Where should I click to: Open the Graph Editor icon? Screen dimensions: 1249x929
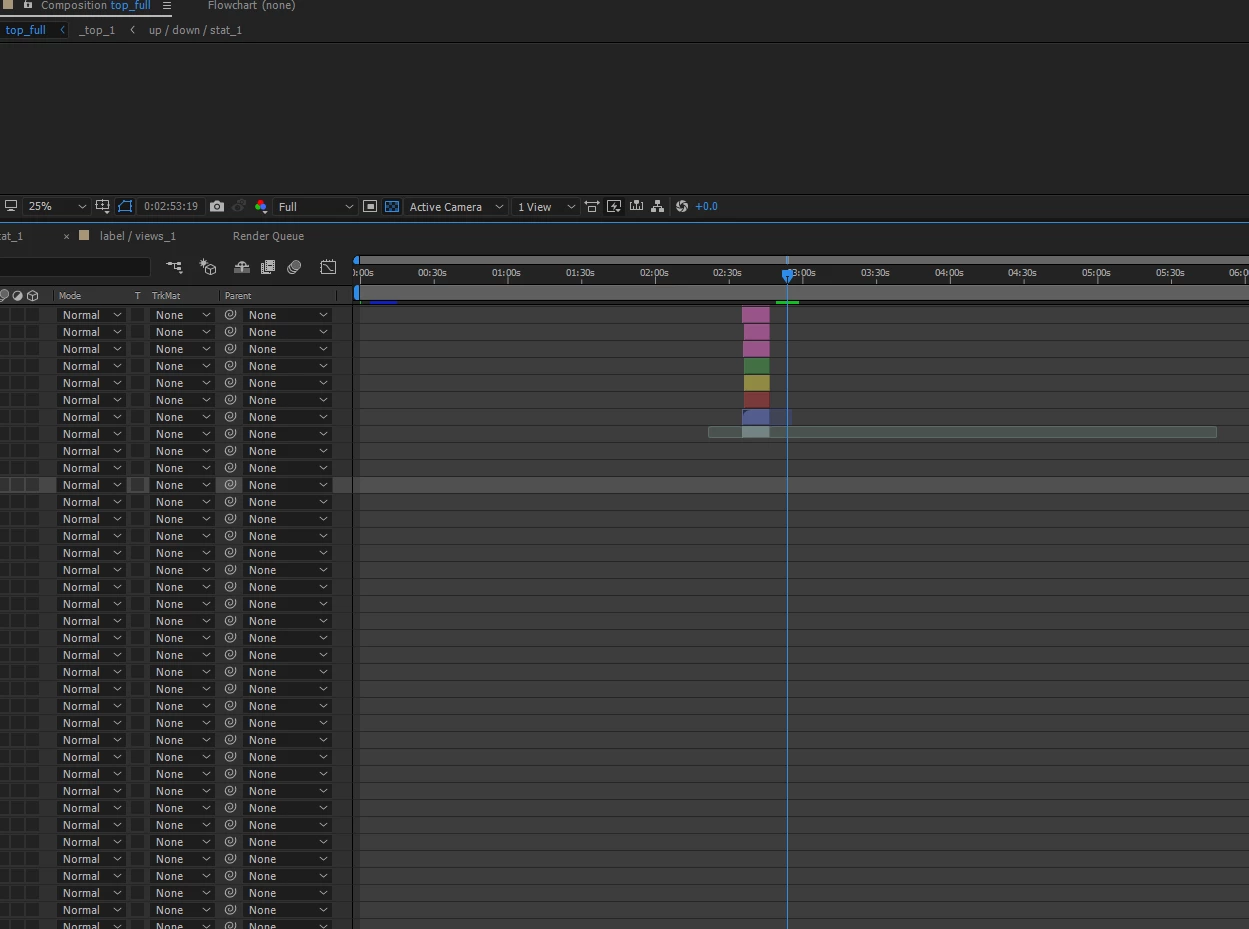click(328, 267)
